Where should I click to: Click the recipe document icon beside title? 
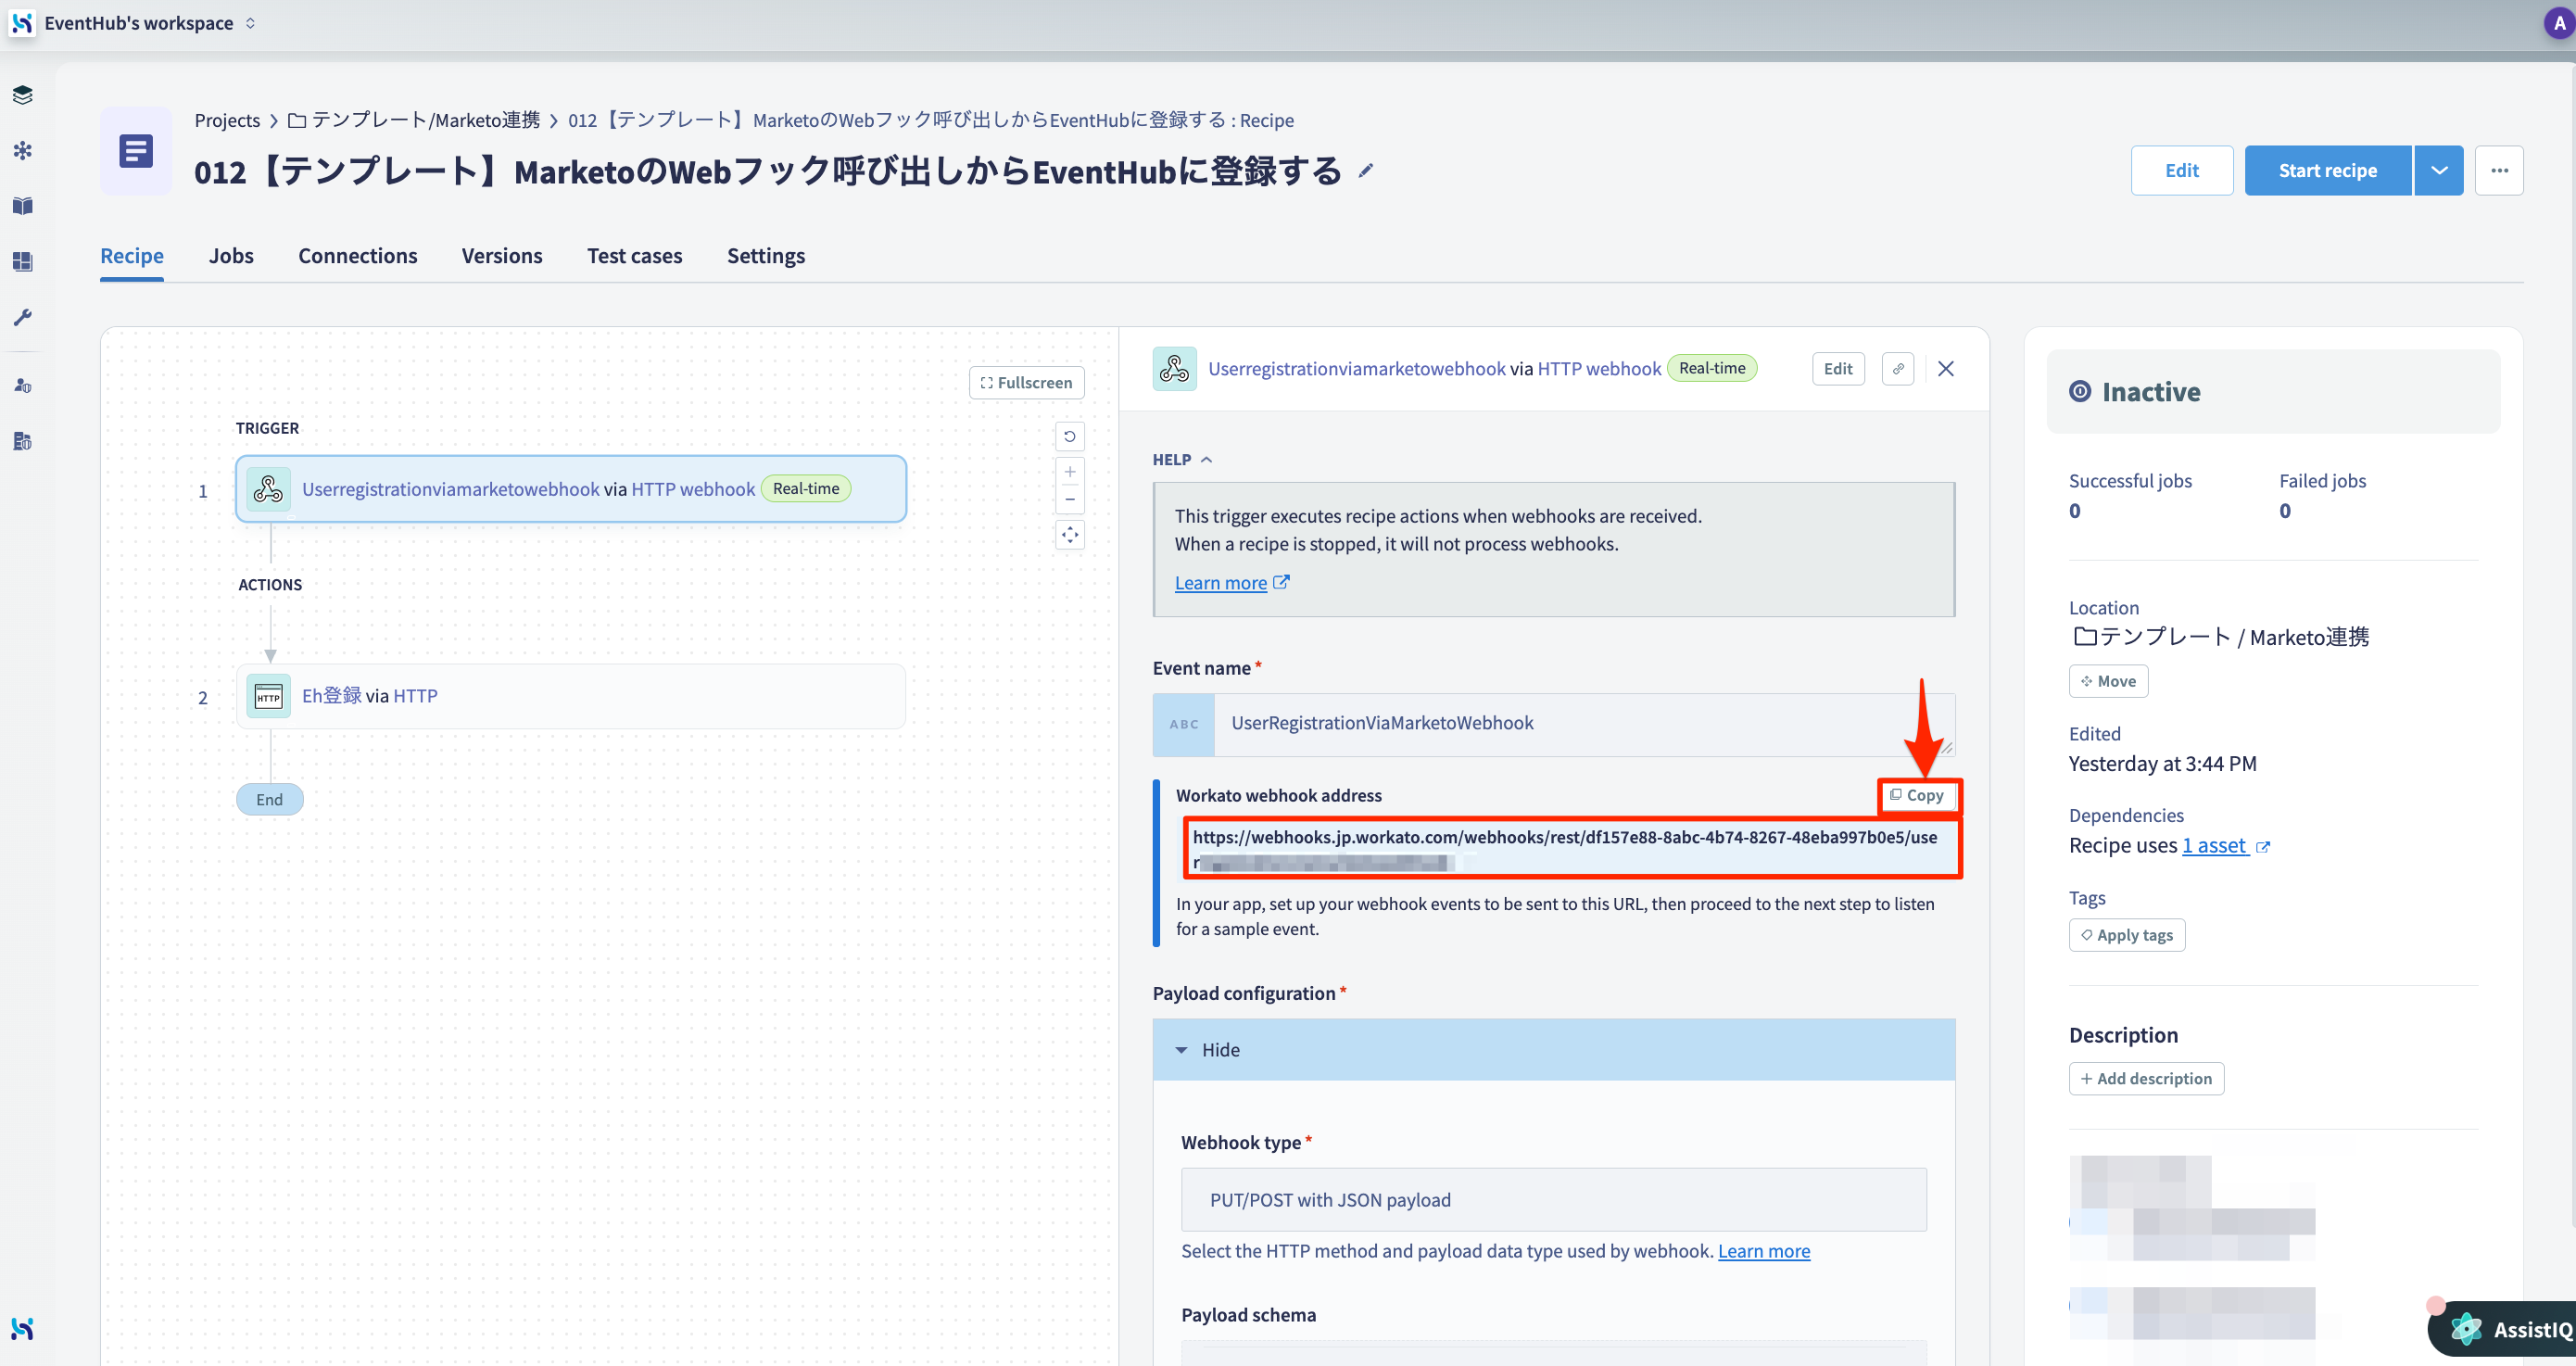click(x=136, y=151)
